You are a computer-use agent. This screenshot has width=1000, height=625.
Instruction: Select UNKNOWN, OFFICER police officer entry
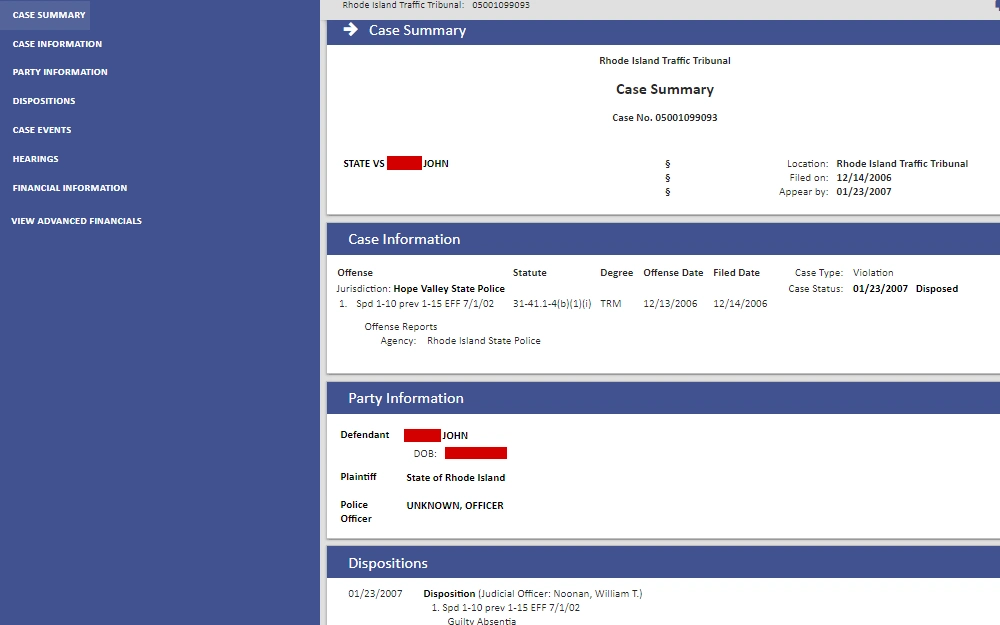(455, 506)
